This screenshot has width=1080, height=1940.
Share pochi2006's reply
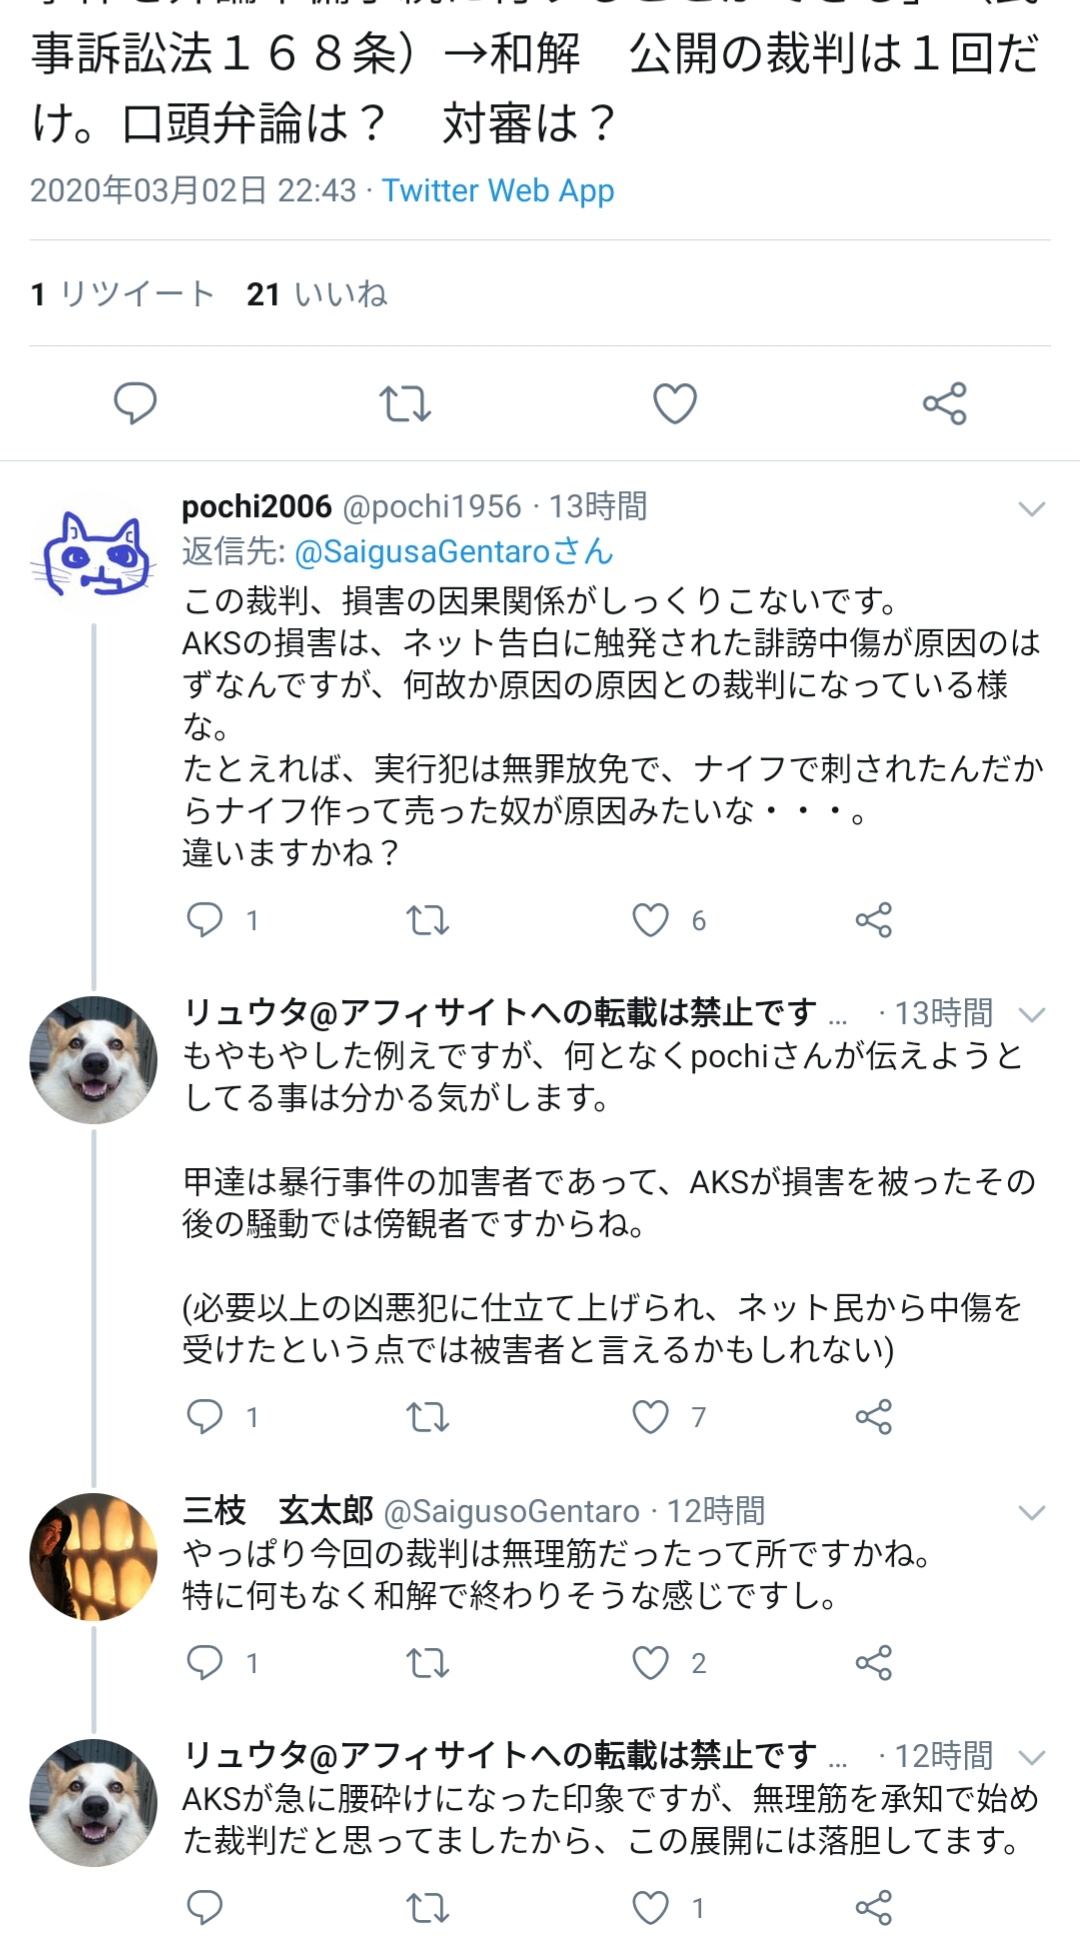(x=874, y=919)
